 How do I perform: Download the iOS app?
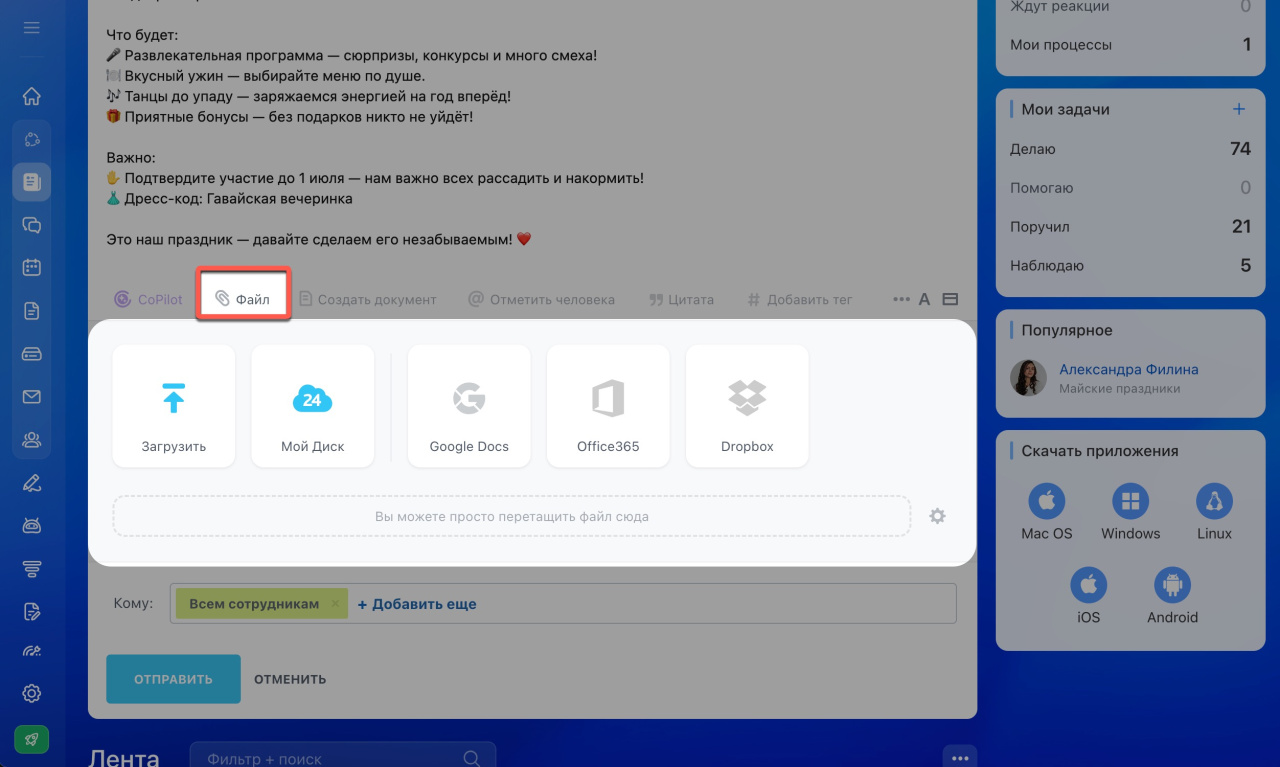click(x=1089, y=596)
